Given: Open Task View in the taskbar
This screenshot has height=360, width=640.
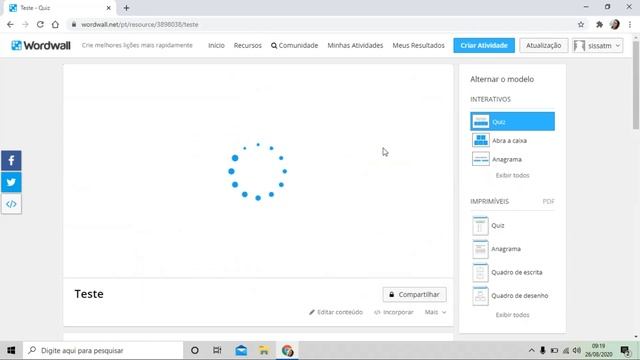Looking at the screenshot, I should (217, 350).
